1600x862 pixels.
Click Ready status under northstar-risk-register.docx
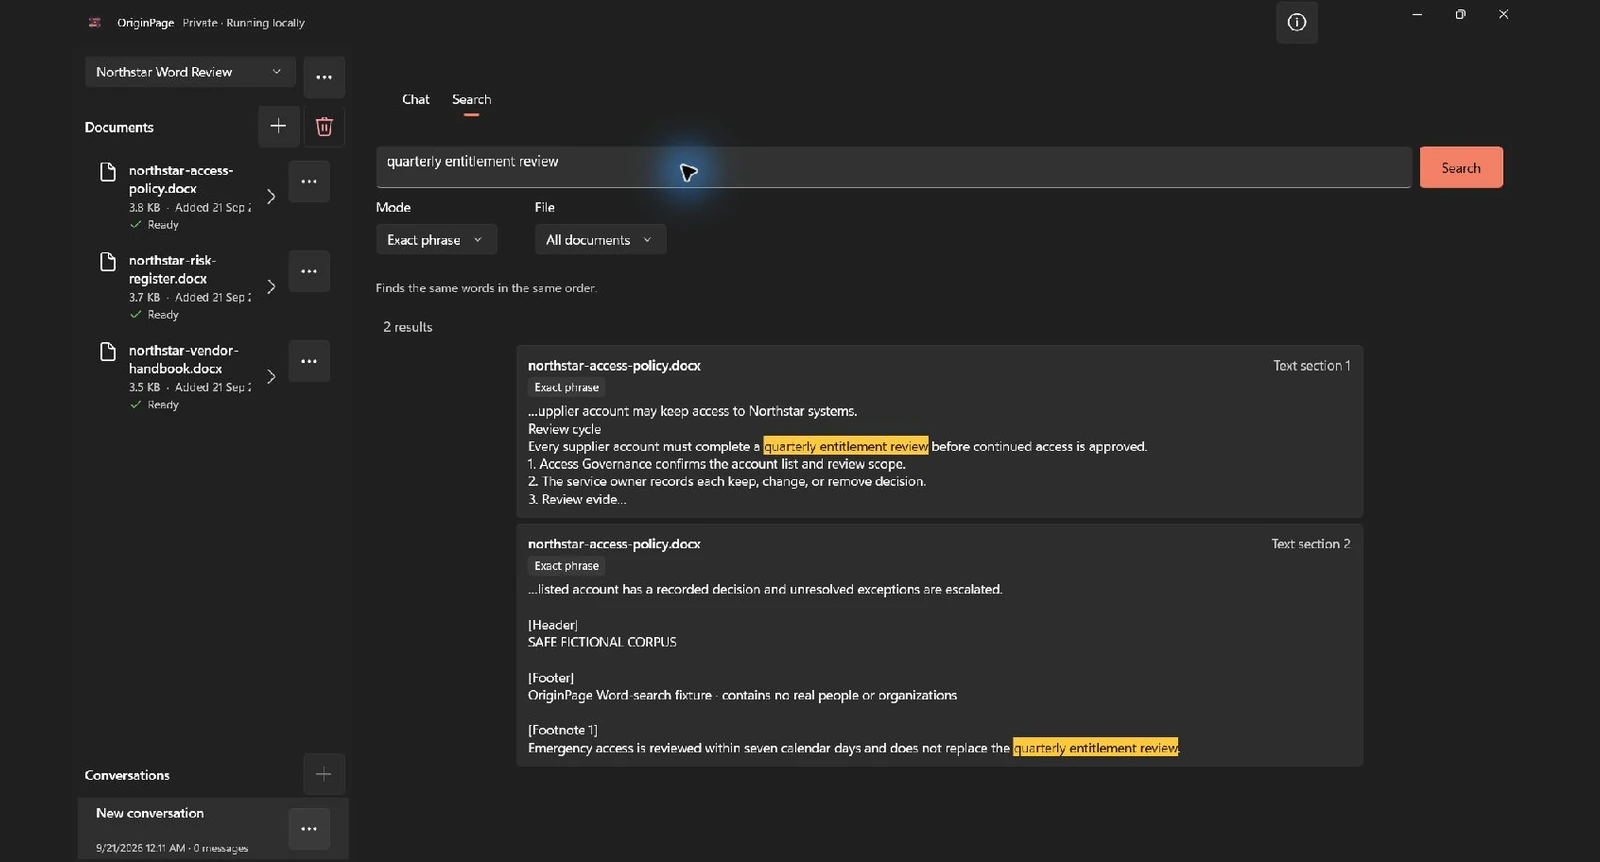tap(155, 315)
